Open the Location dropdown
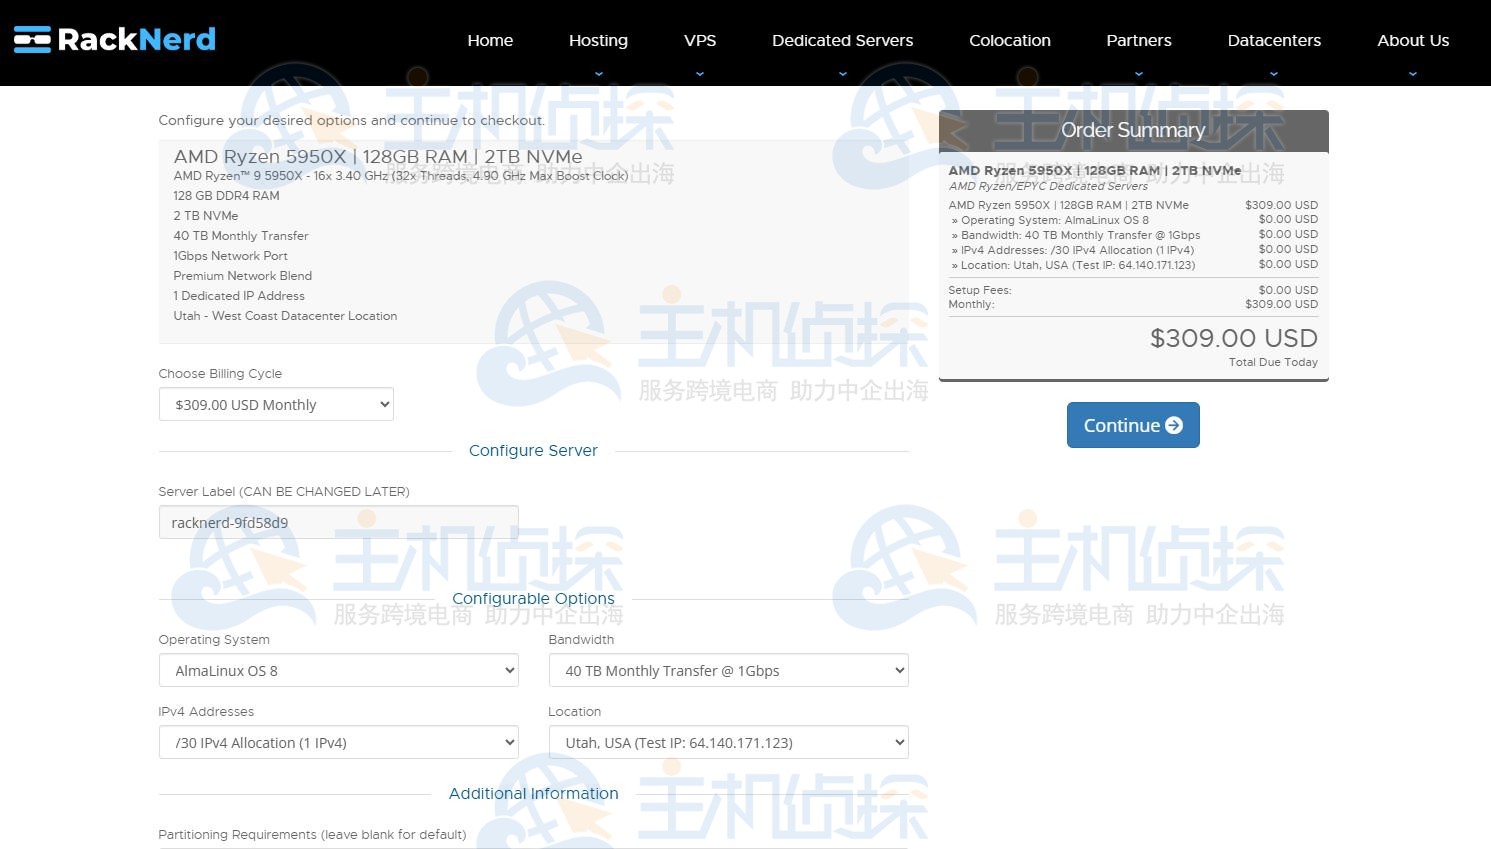This screenshot has height=849, width=1491. point(728,743)
